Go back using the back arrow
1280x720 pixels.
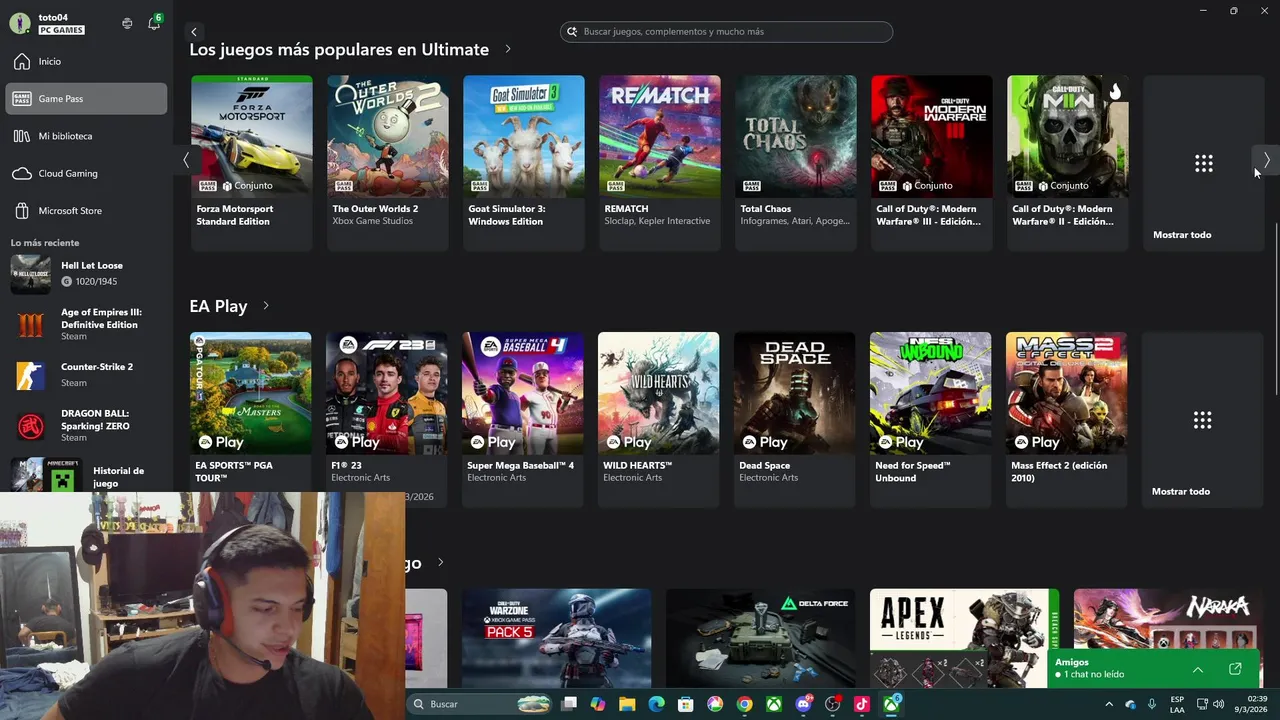[x=194, y=32]
